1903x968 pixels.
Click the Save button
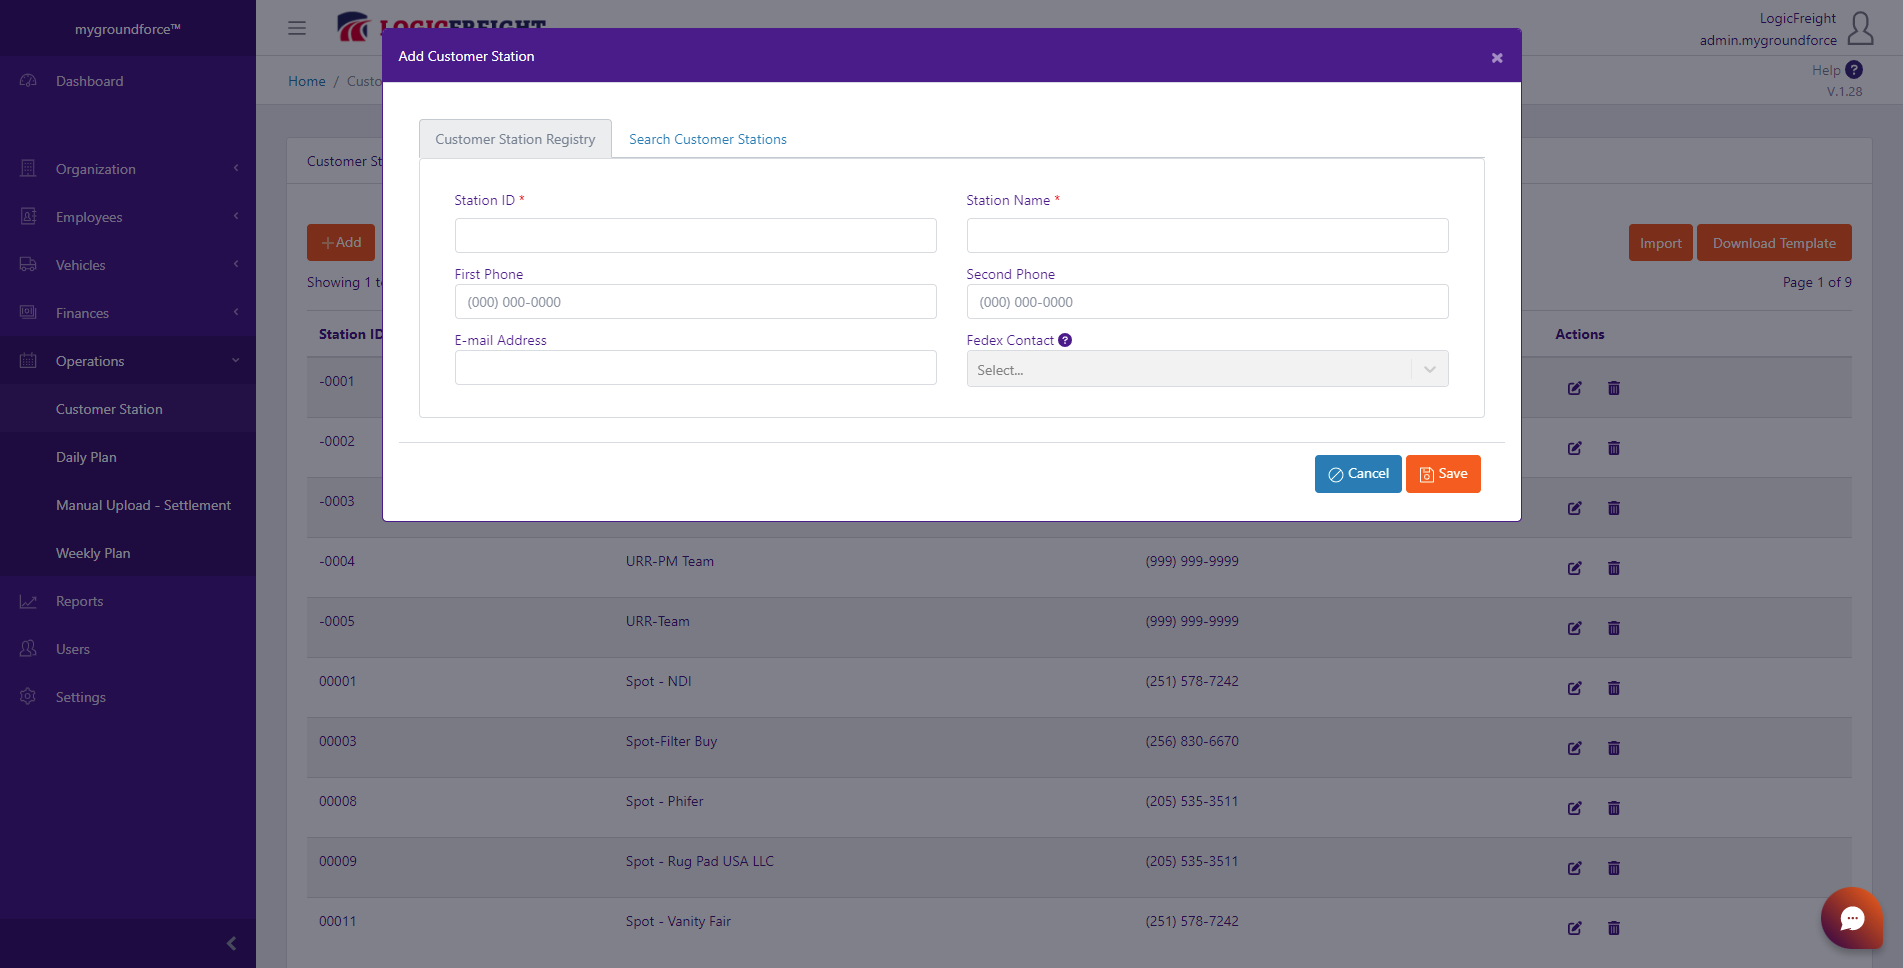1443,474
